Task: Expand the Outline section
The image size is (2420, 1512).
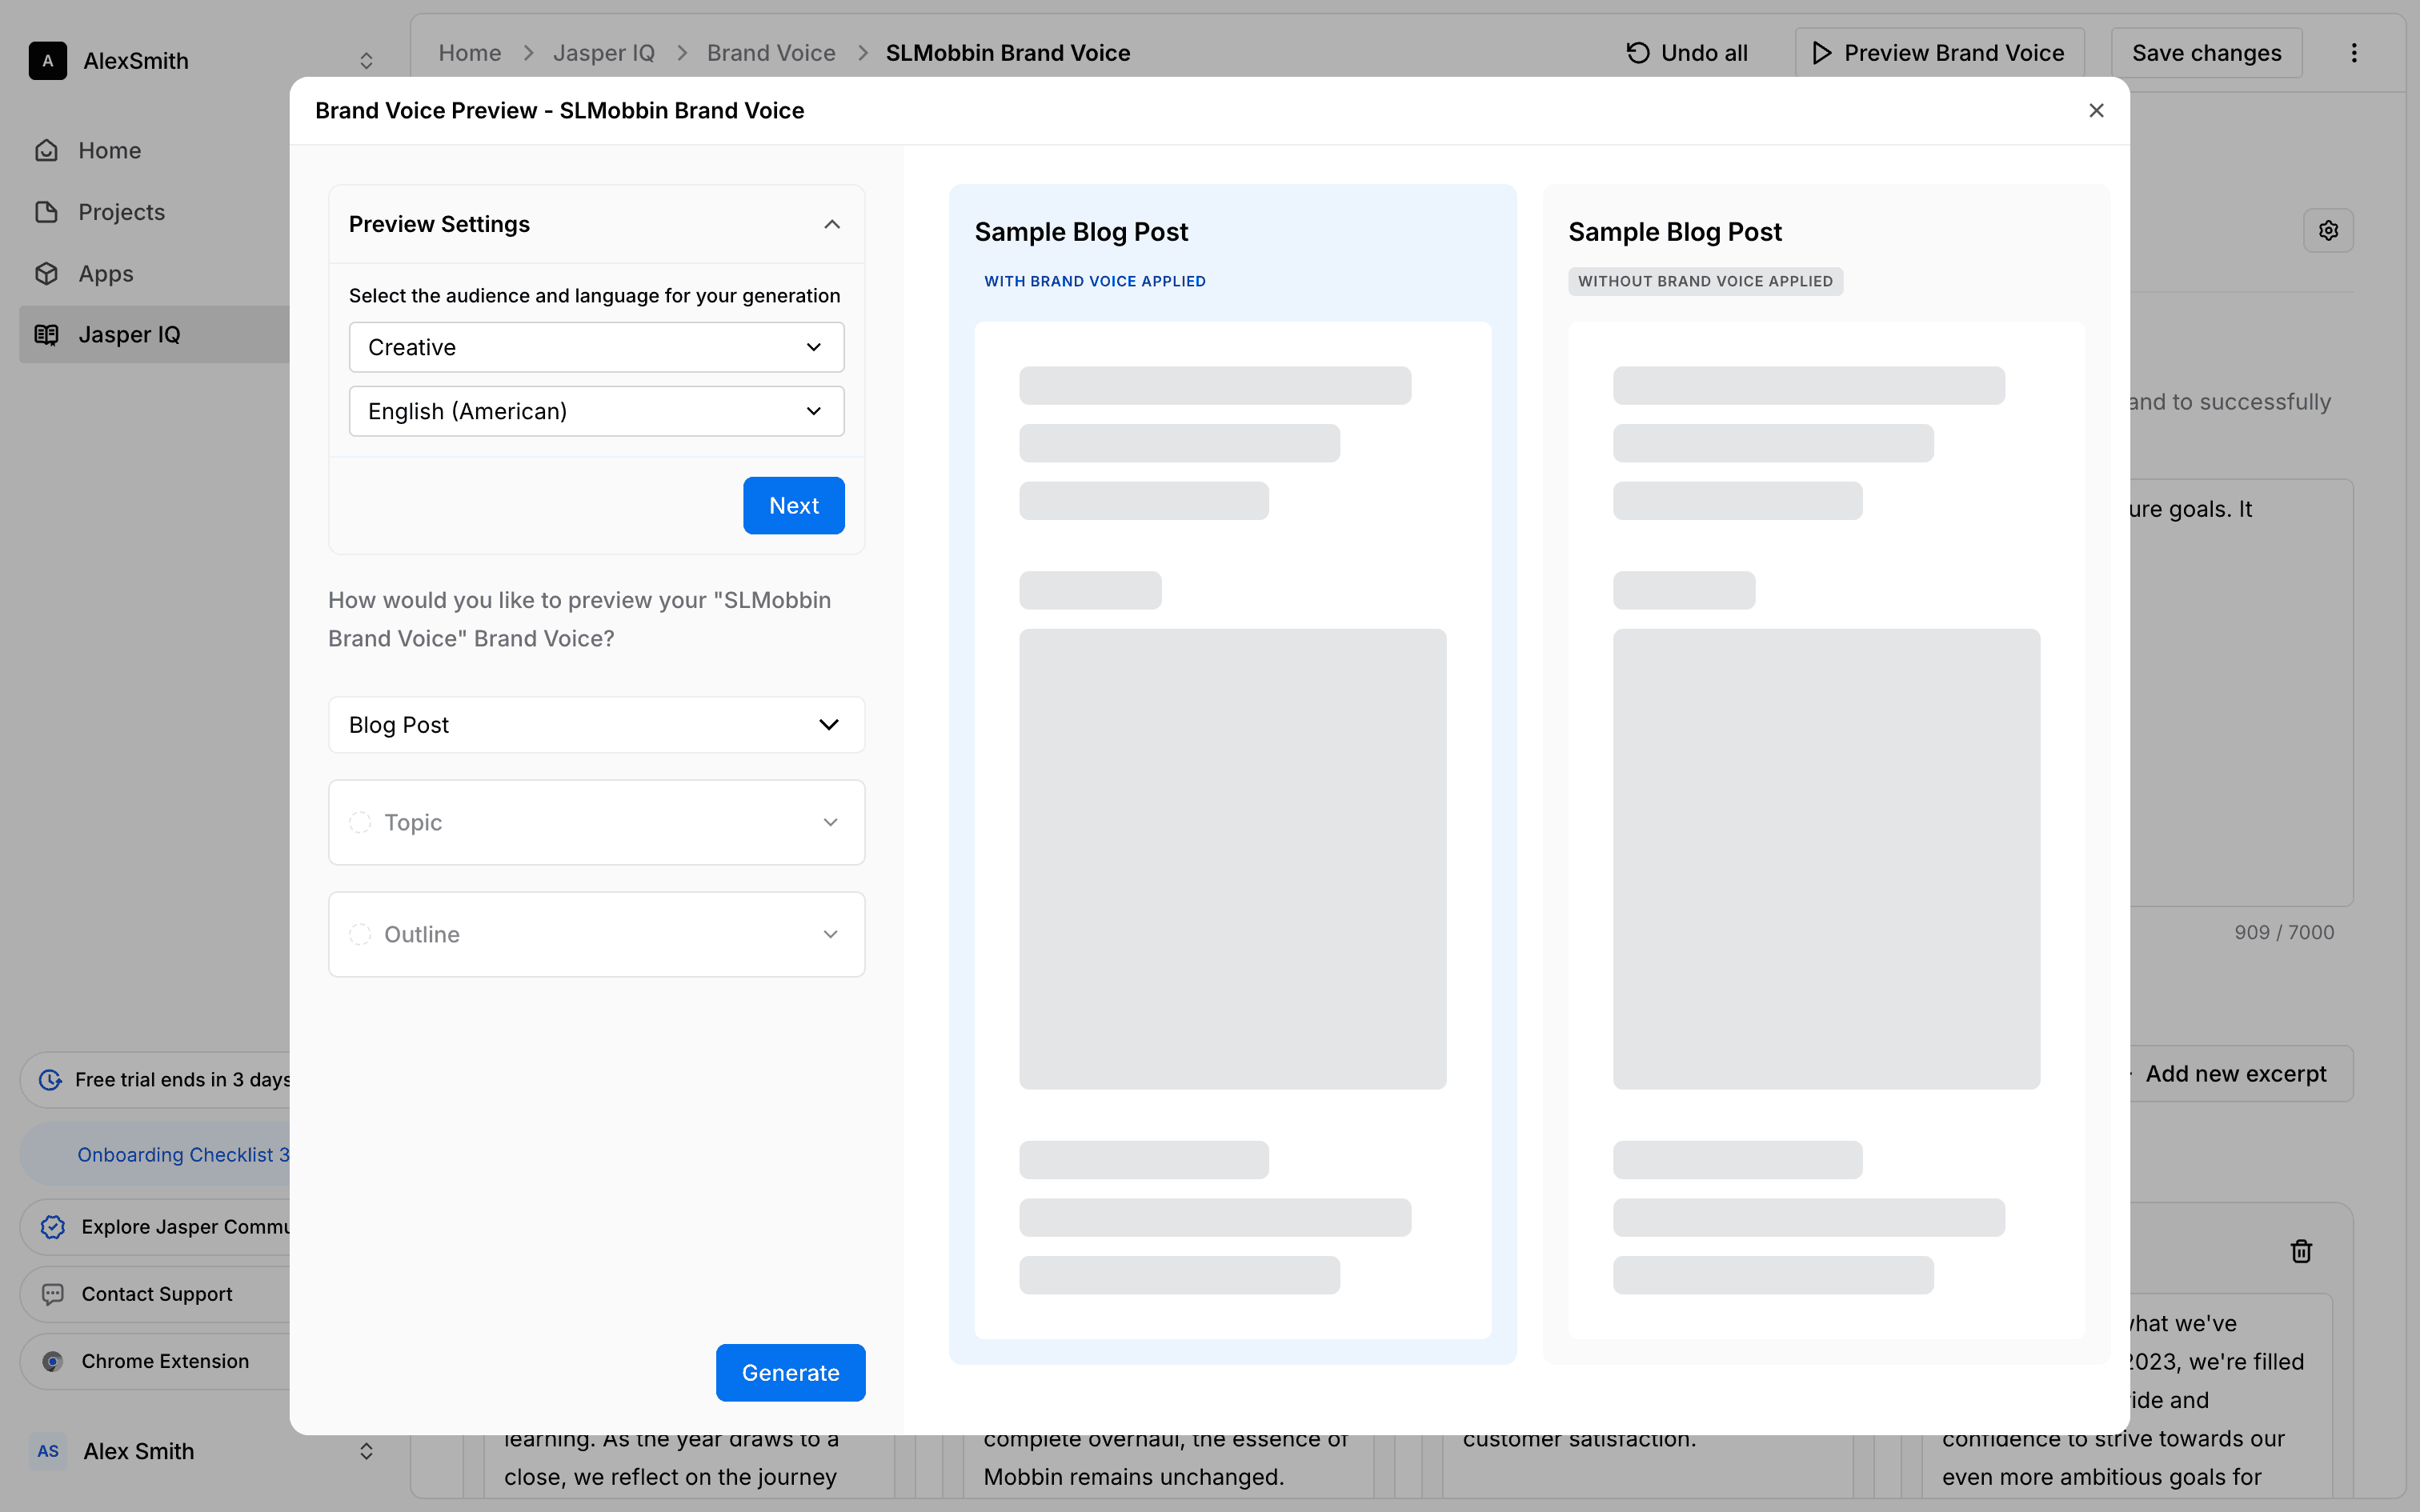Action: (x=596, y=934)
